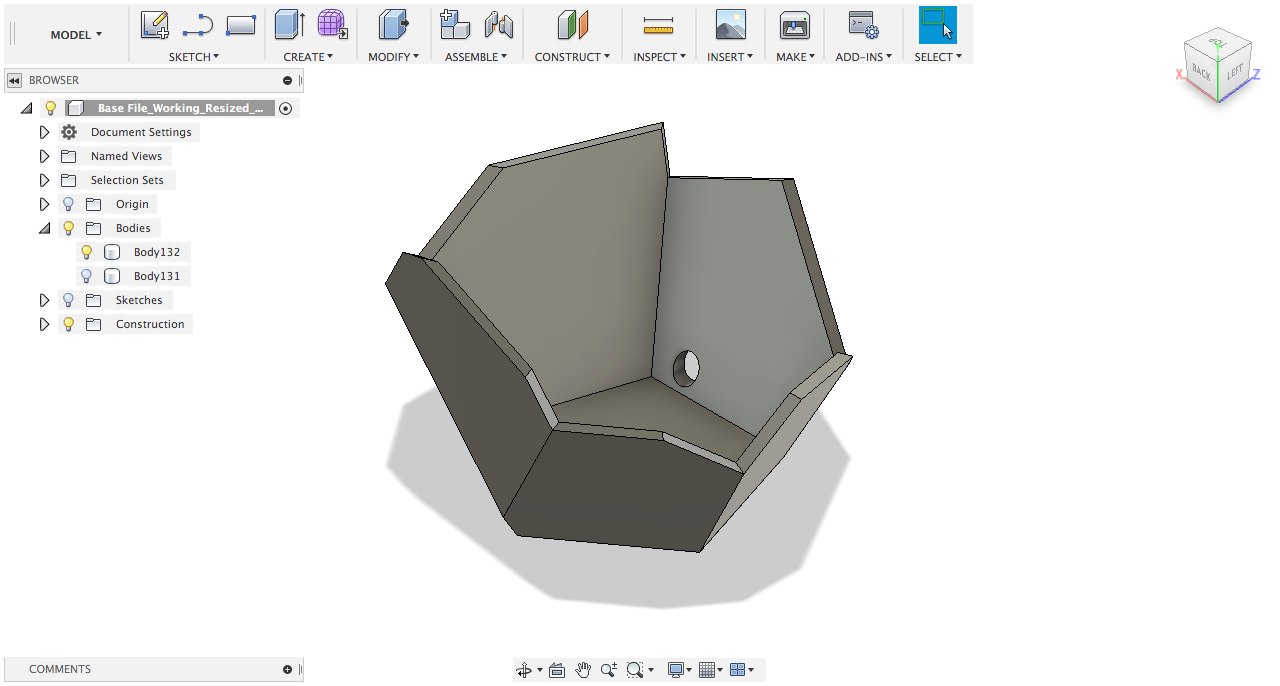The height and width of the screenshot is (686, 1280).
Task: Click the LEFT face of ViewCube
Action: tap(1235, 72)
